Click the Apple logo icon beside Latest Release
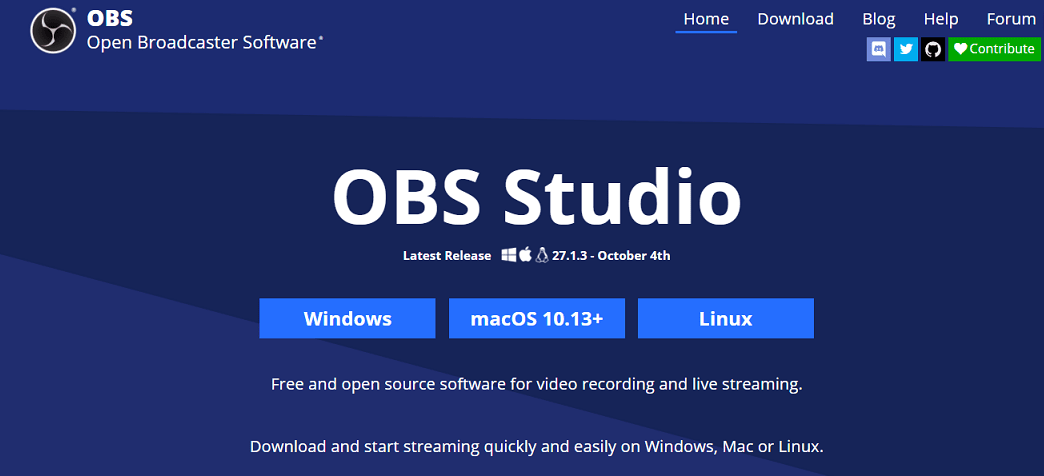This screenshot has height=476, width=1044. pyautogui.click(x=525, y=255)
